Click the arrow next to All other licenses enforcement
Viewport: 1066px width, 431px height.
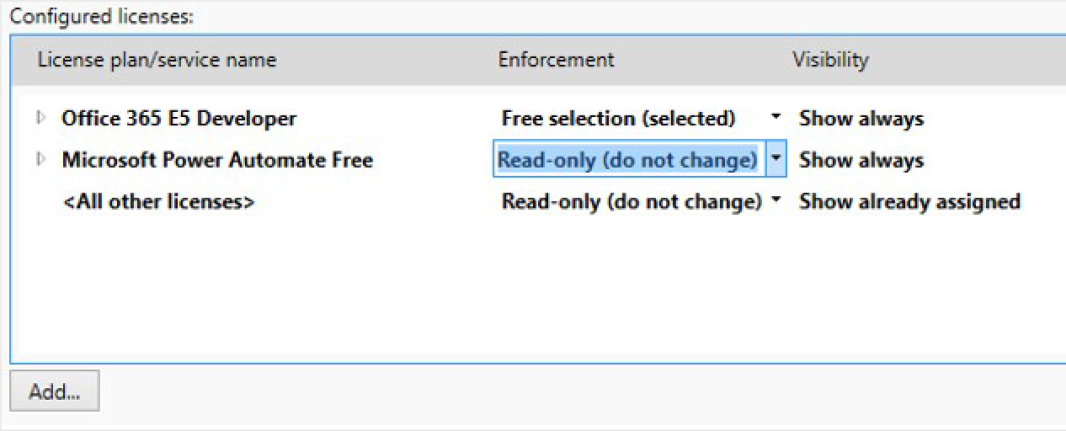[776, 200]
